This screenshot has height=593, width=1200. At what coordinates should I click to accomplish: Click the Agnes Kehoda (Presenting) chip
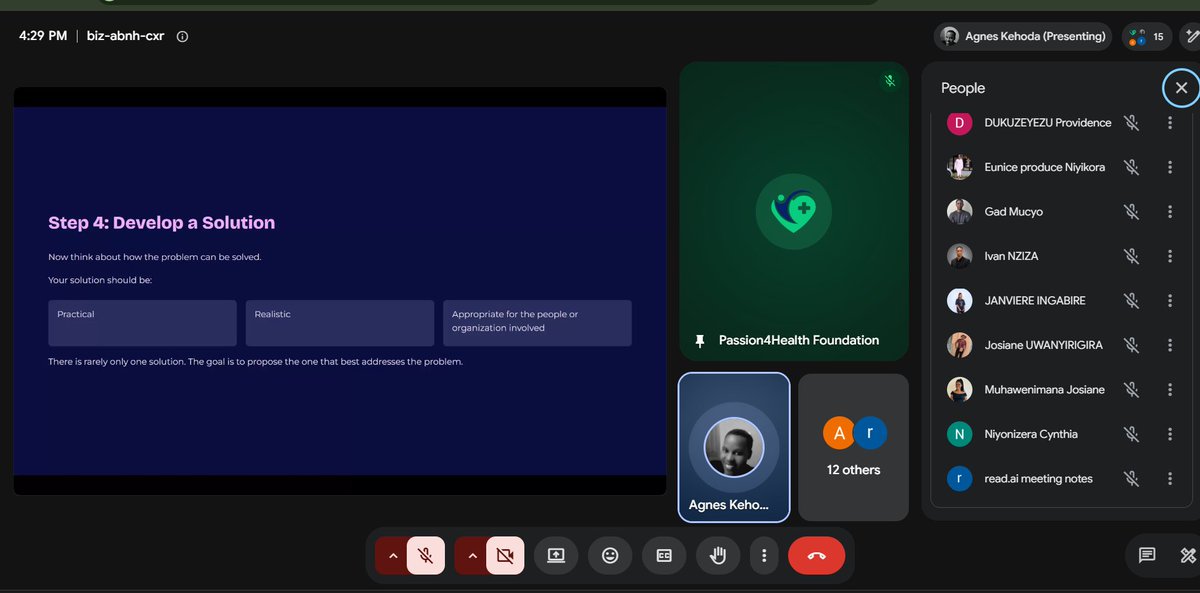[x=1023, y=37]
